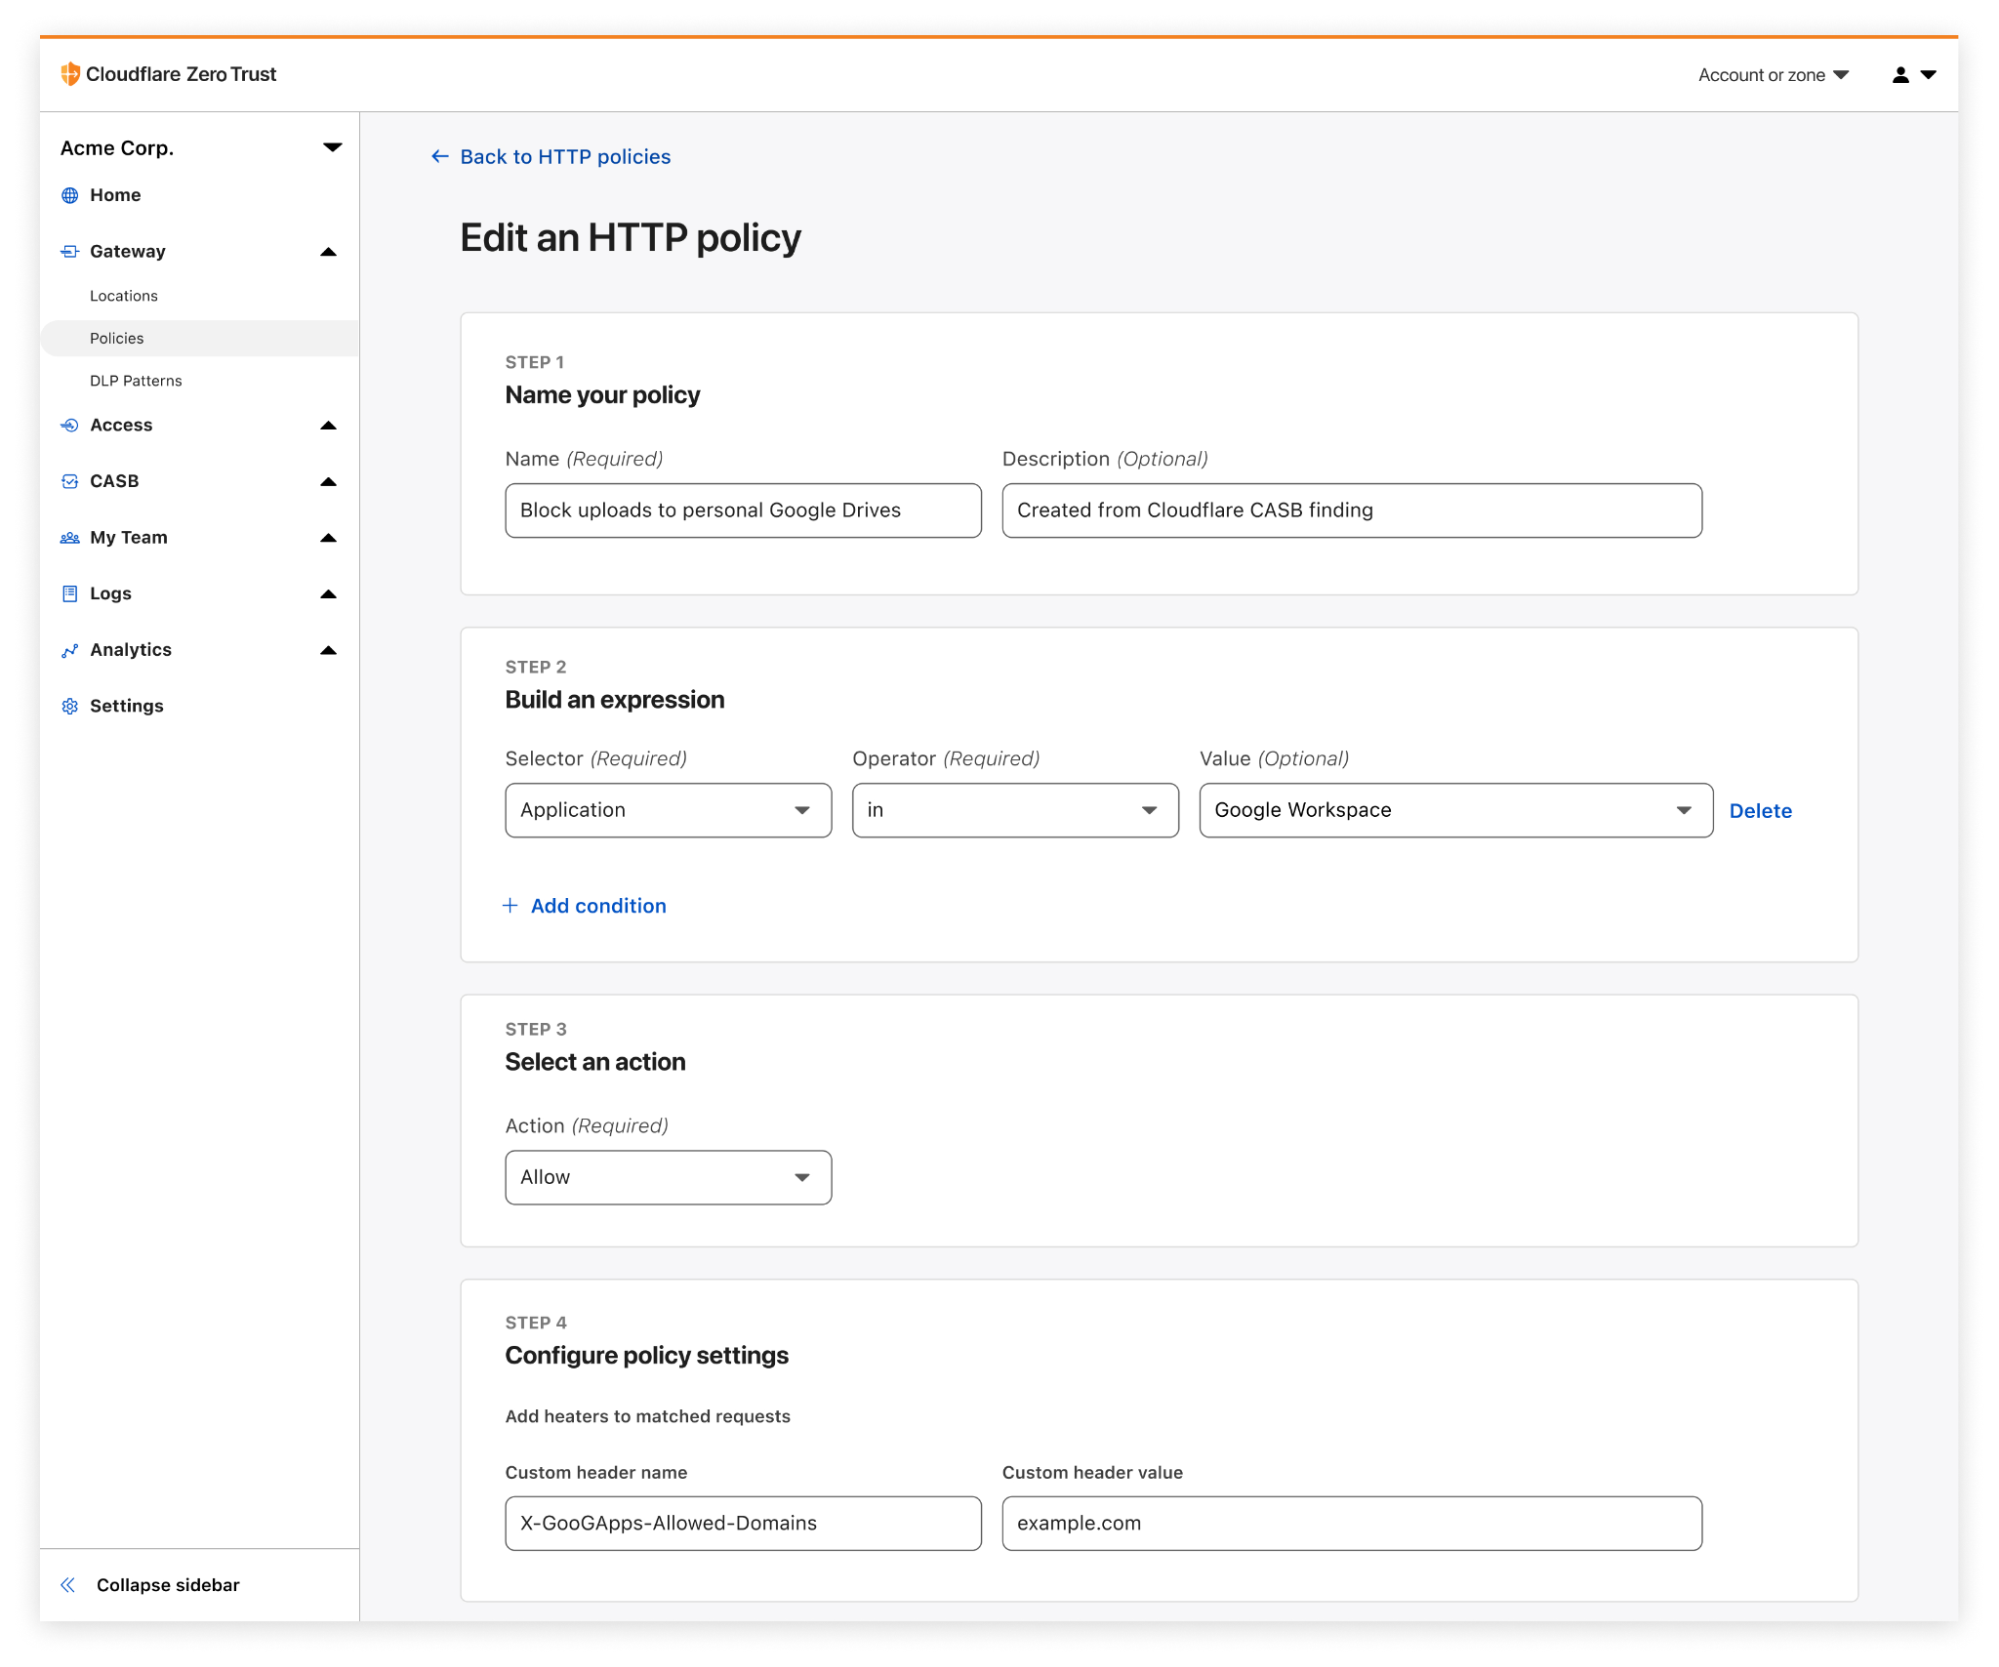
Task: Open the Operator 'in' dropdown
Action: click(x=1015, y=810)
